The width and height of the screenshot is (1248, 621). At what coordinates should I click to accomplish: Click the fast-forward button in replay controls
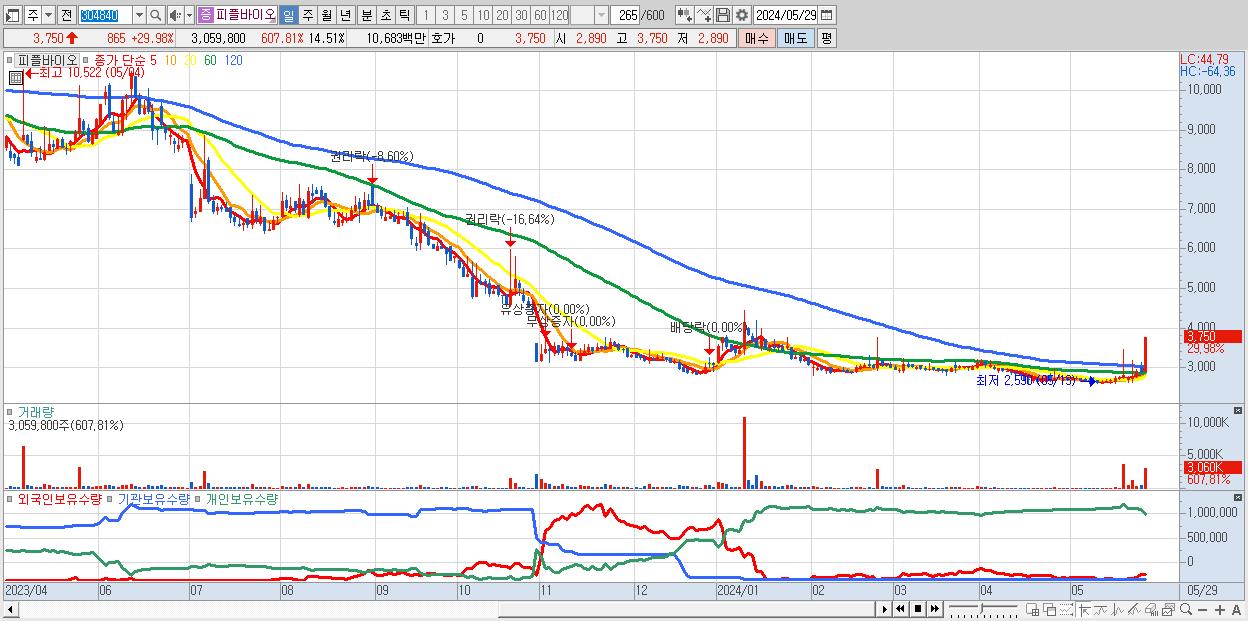click(935, 608)
